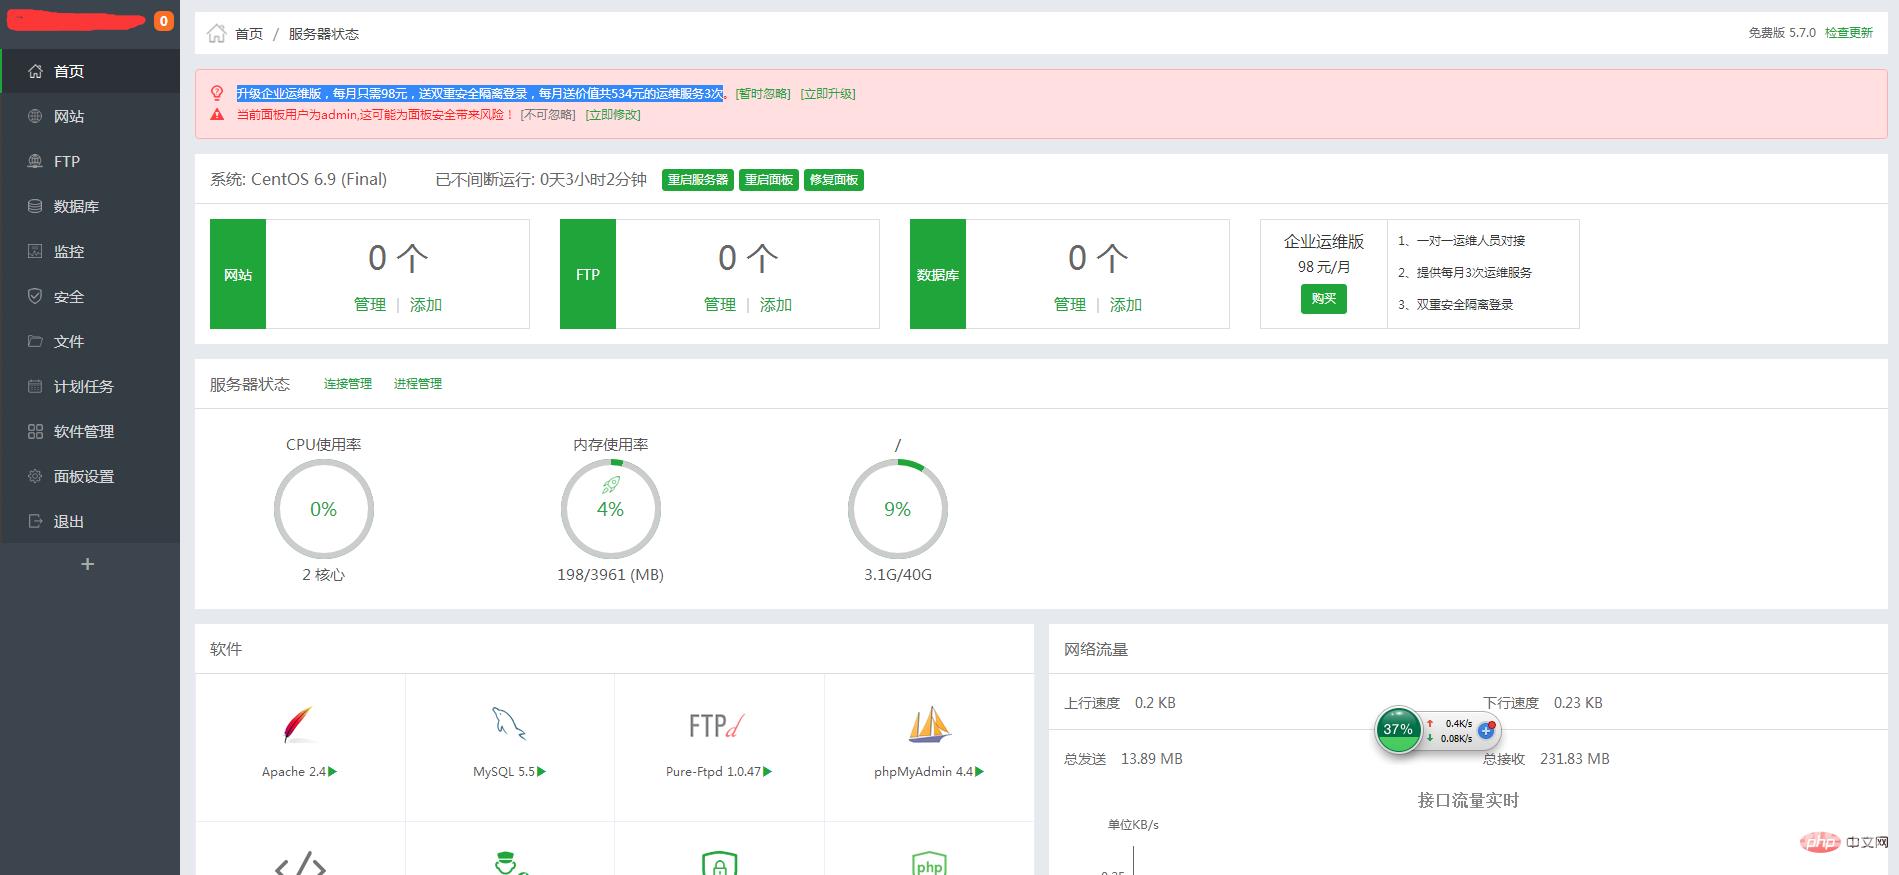
Task: Click 添加 in the 数据库 card
Action: [x=1125, y=305]
